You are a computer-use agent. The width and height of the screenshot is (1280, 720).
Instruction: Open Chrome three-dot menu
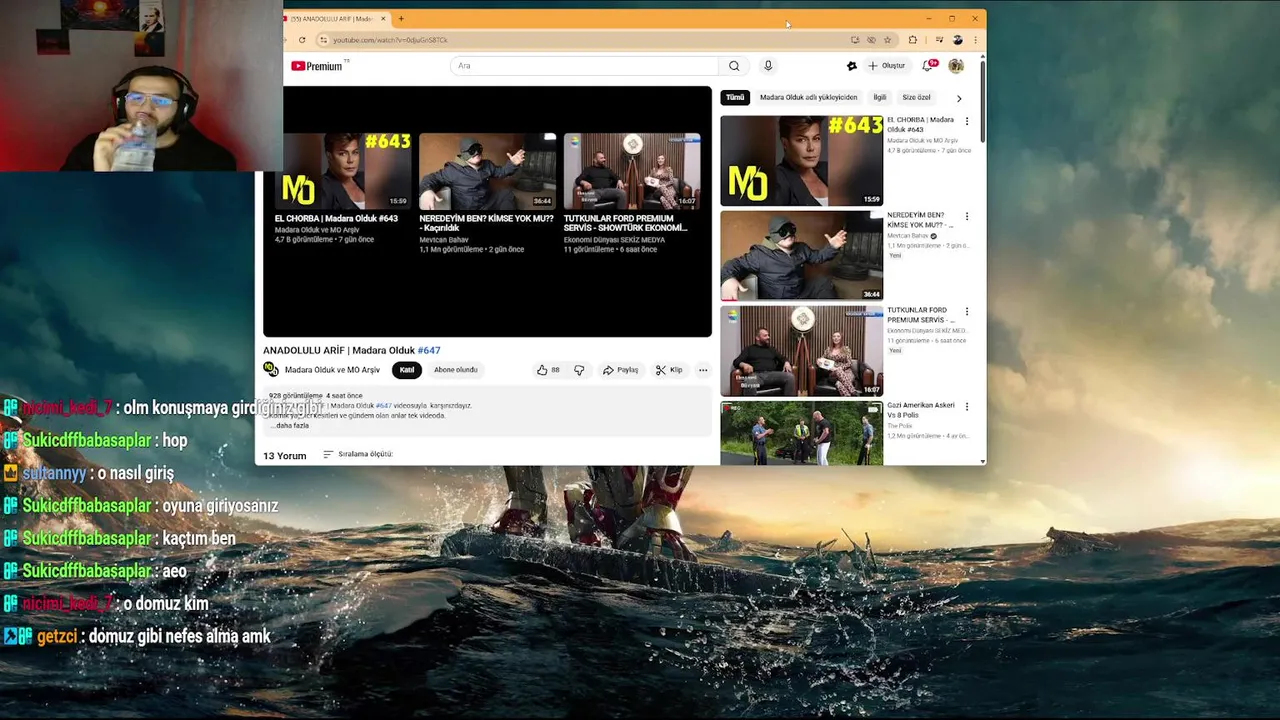(x=975, y=40)
